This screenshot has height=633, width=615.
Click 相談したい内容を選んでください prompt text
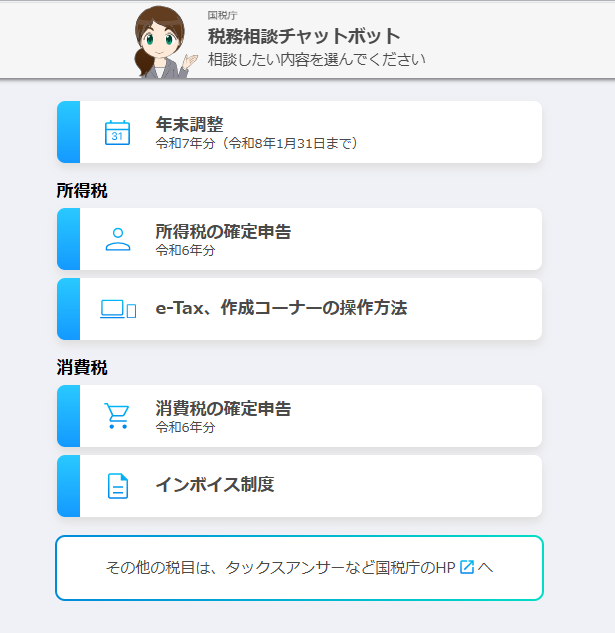point(316,59)
